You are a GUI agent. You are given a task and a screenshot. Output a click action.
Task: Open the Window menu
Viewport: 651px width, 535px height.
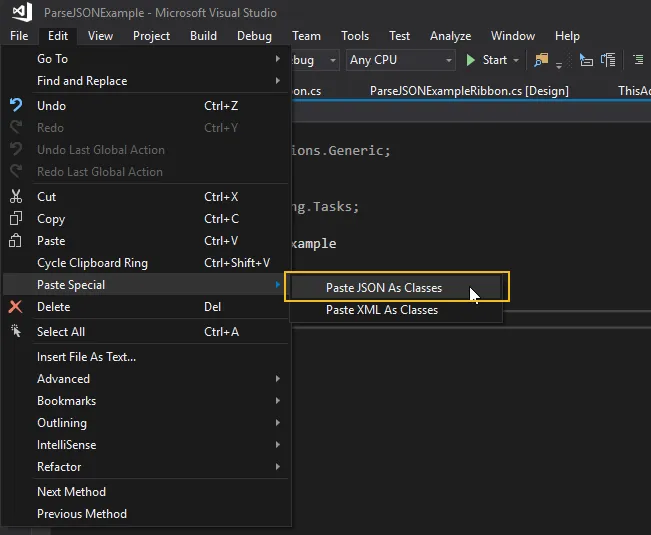click(513, 36)
